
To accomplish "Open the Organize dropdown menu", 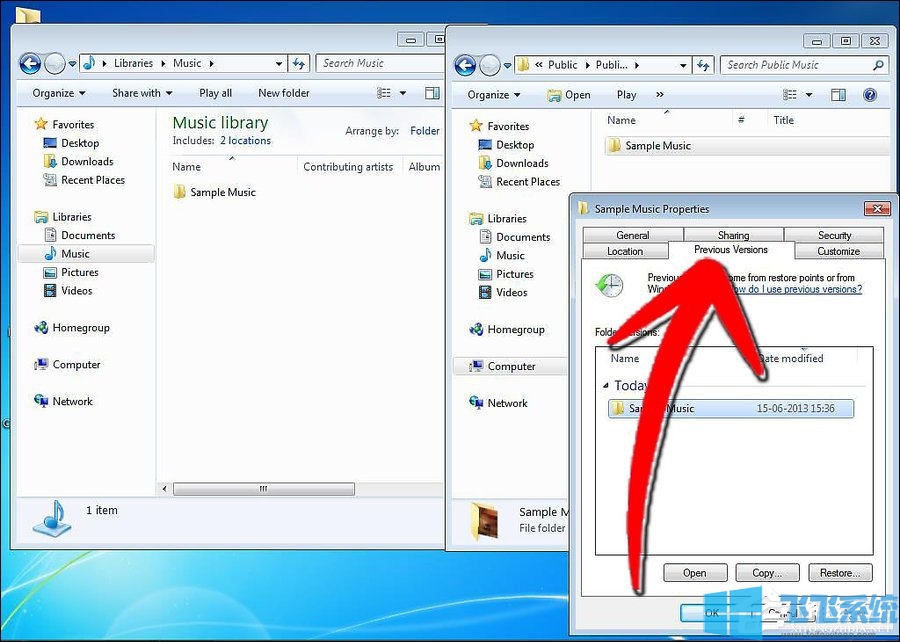I will 490,94.
